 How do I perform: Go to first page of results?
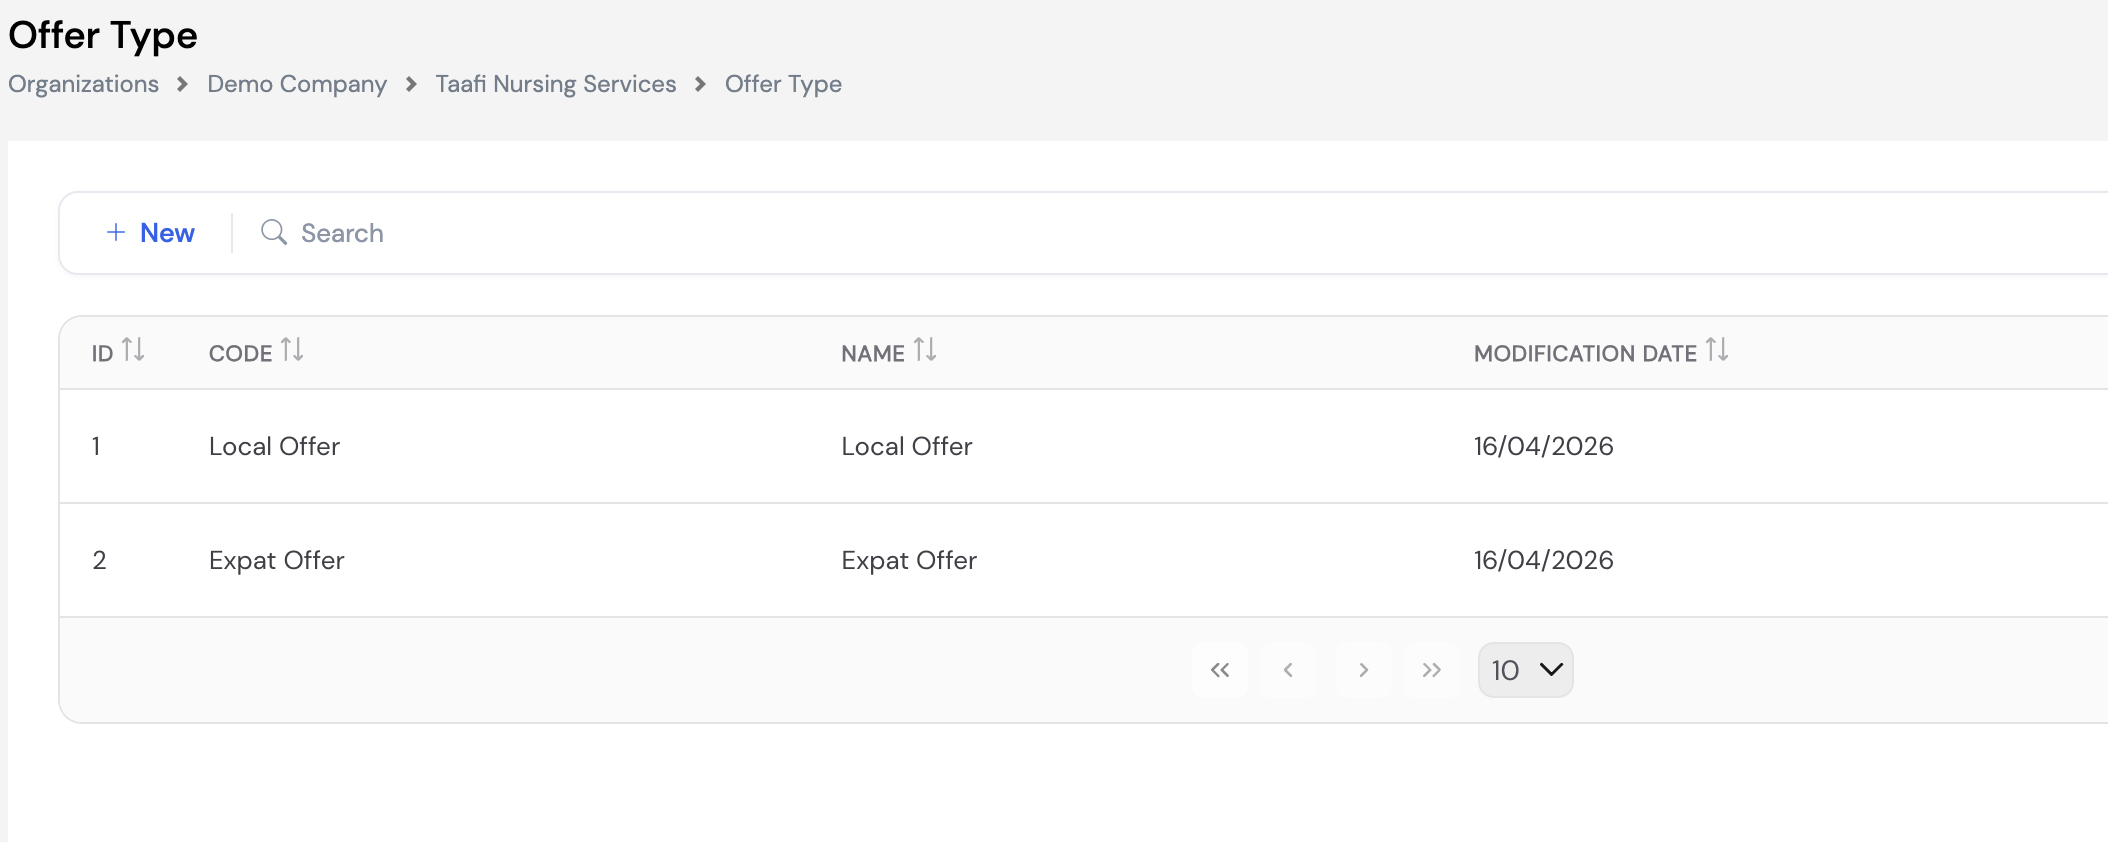tap(1220, 670)
